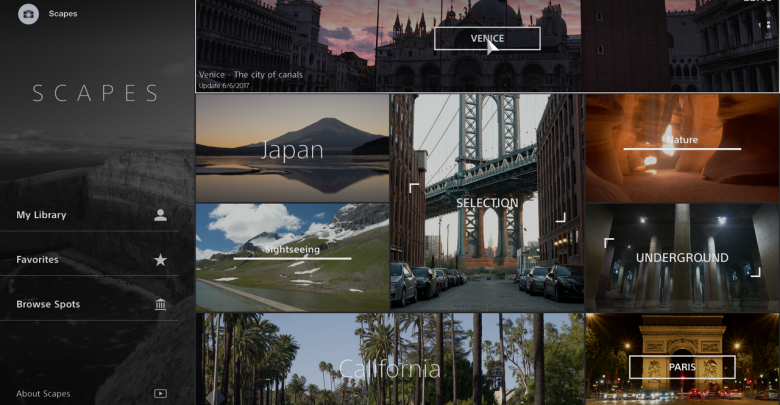The image size is (780, 405).
Task: Click the "Venice - The city of canals" caption
Action: click(x=250, y=74)
